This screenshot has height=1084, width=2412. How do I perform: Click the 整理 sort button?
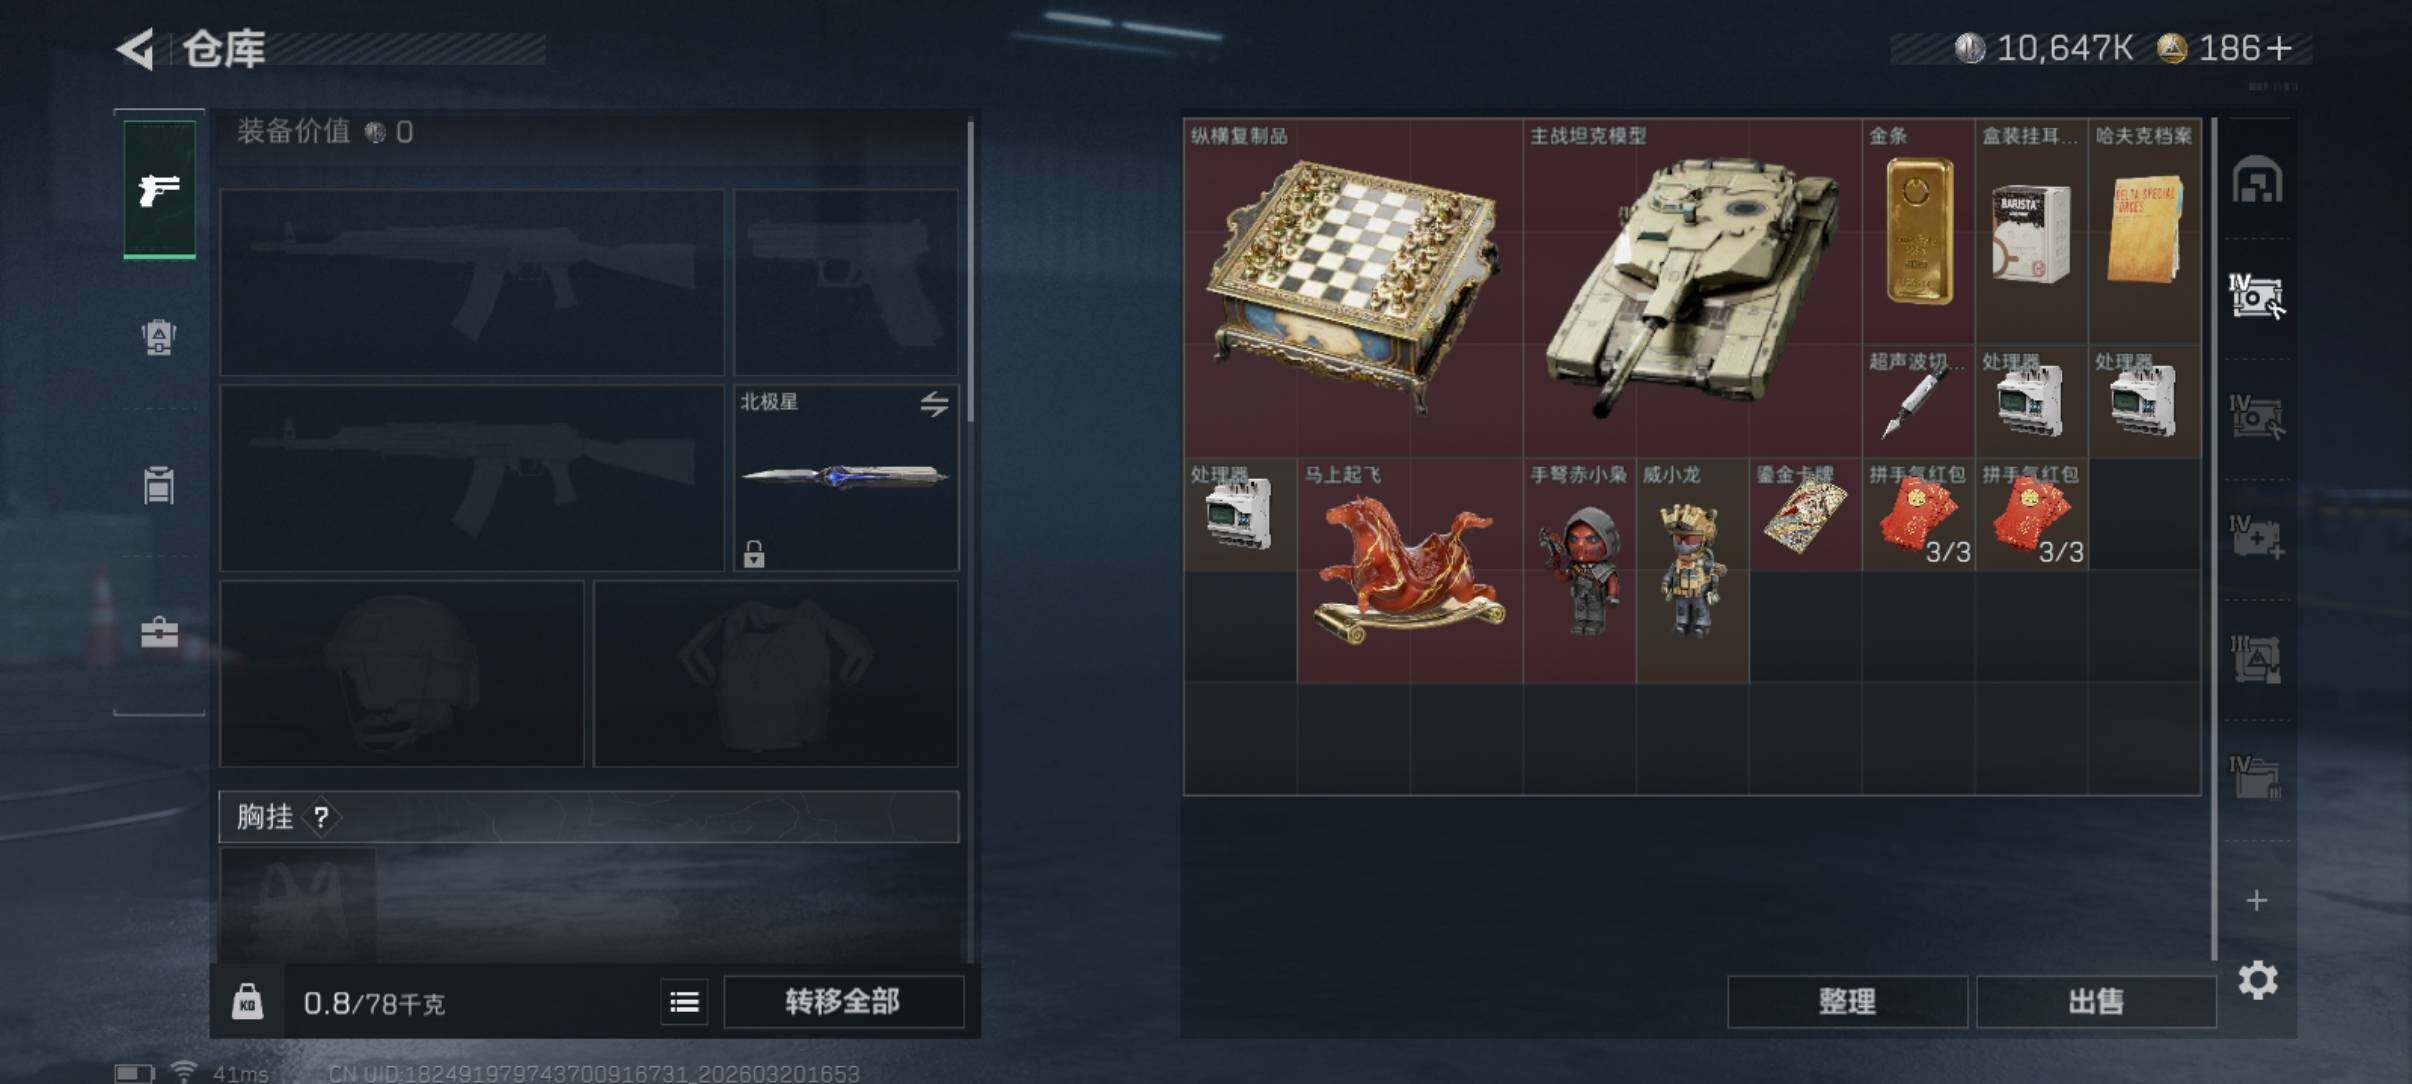[x=1847, y=1001]
